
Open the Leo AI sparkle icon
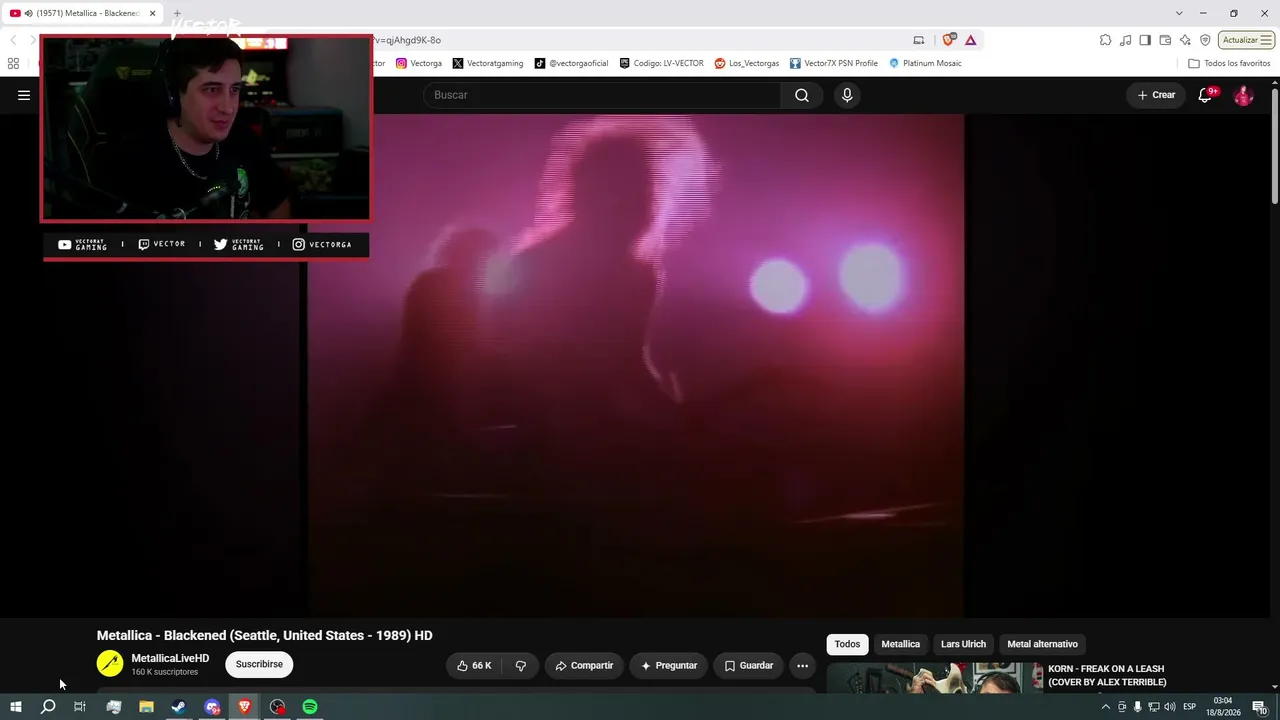coord(1185,40)
